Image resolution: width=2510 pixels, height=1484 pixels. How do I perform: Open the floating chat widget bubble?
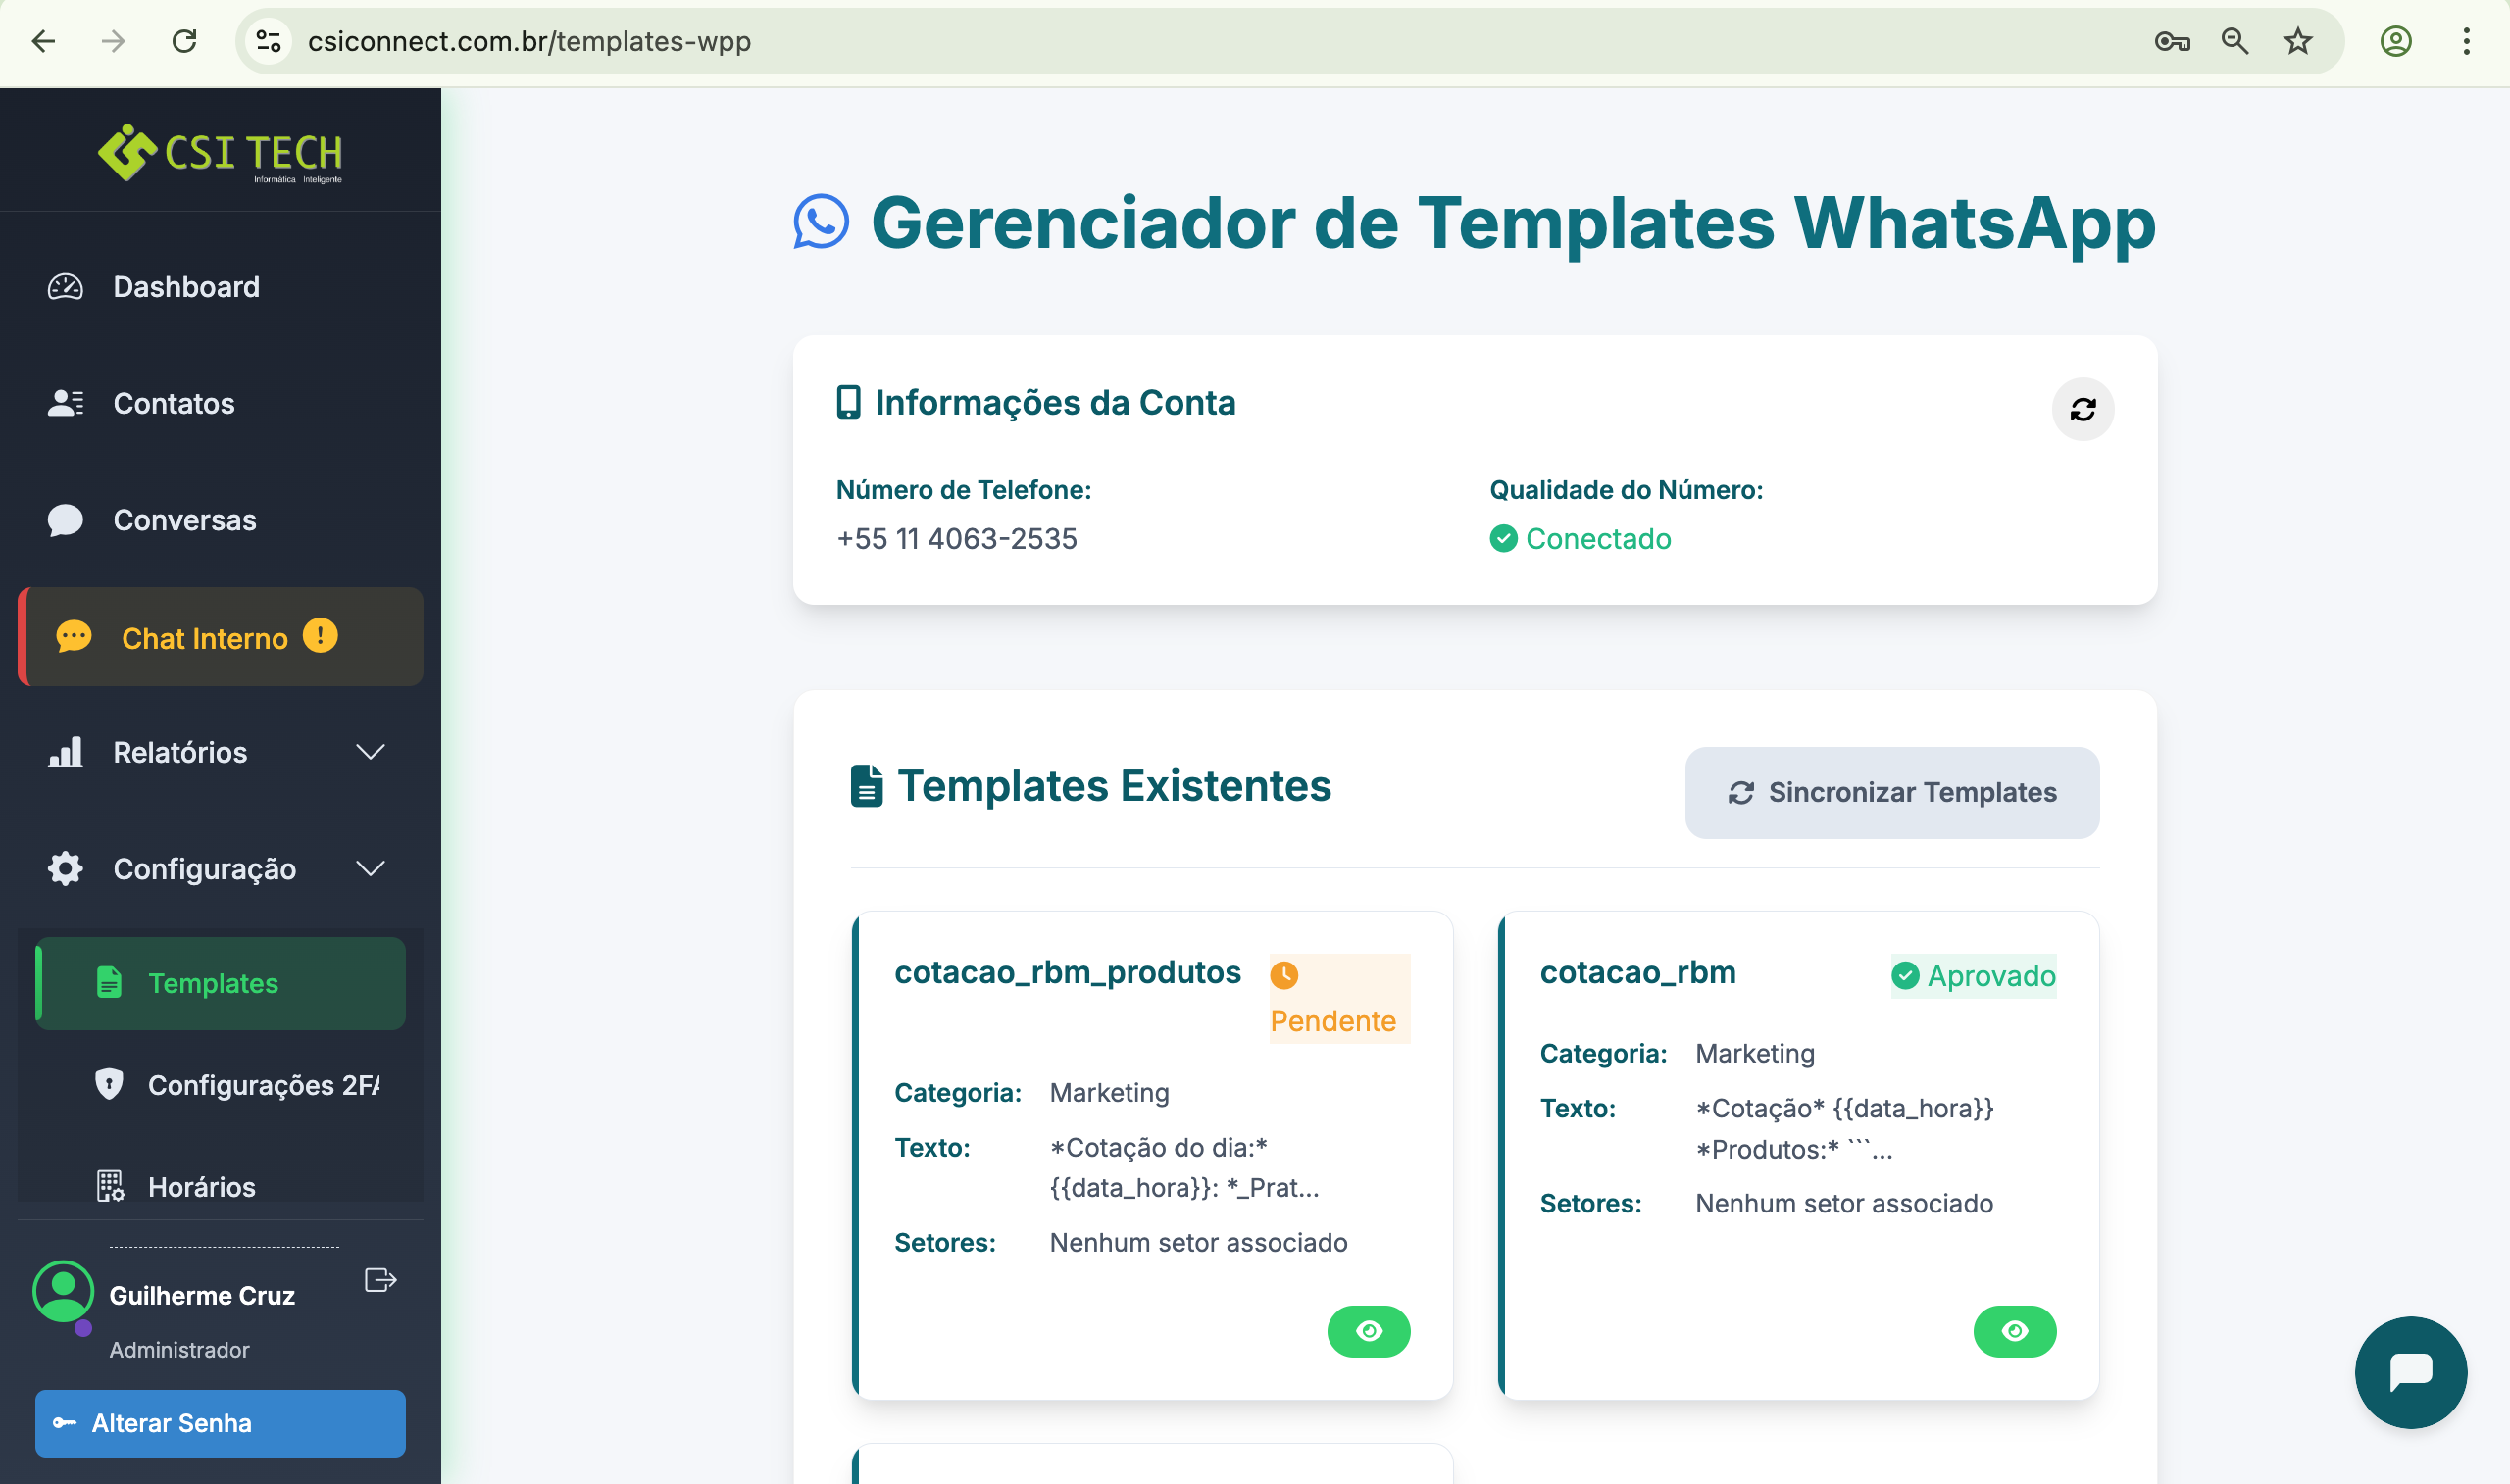[2410, 1372]
